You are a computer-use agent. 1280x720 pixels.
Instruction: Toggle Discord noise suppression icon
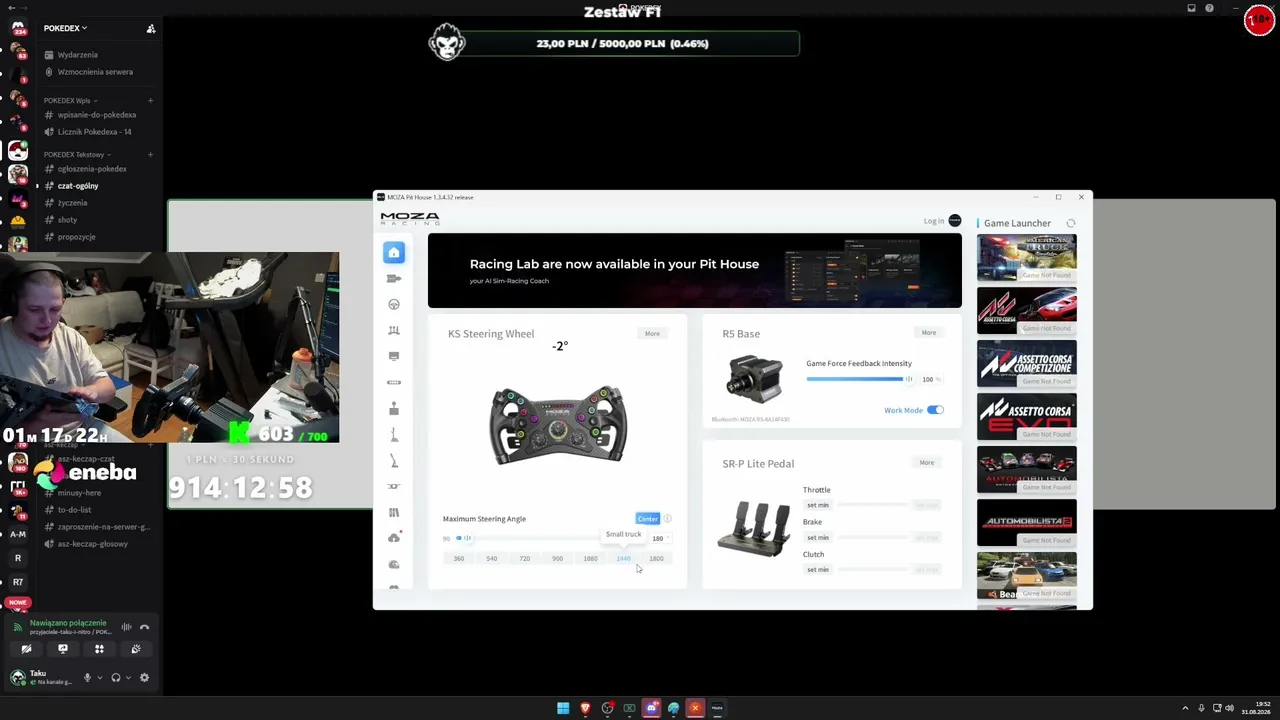point(126,627)
